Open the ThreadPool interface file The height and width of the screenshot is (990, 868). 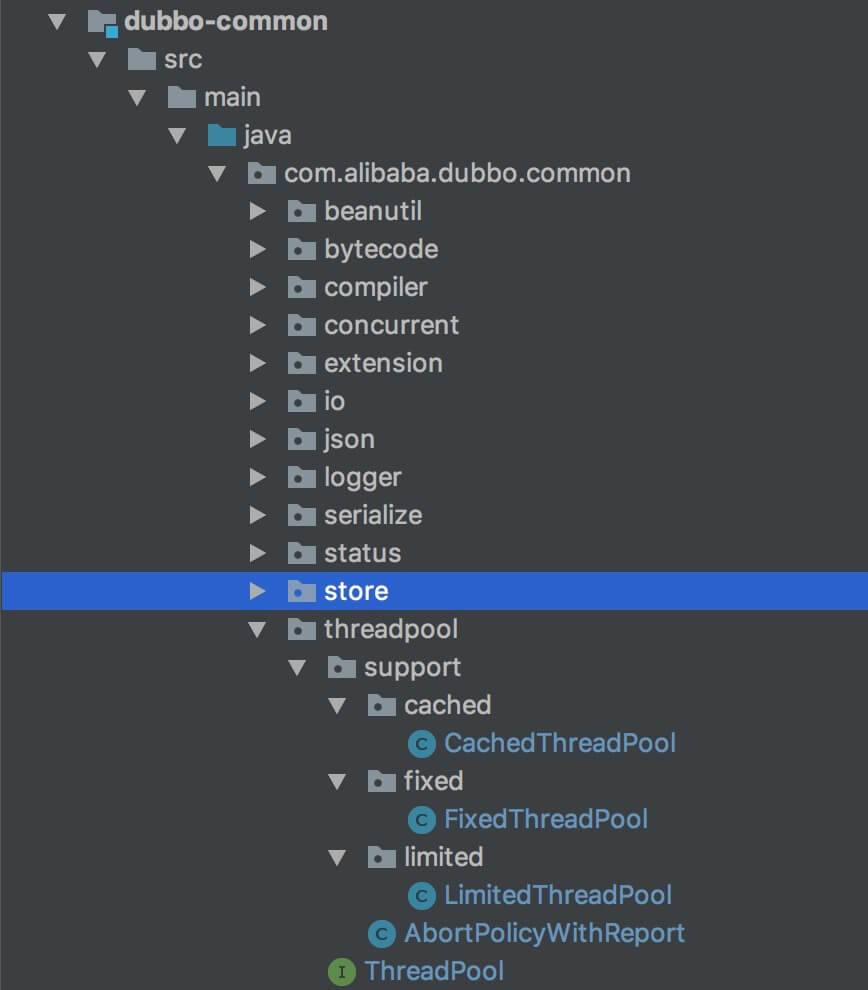coord(434,971)
